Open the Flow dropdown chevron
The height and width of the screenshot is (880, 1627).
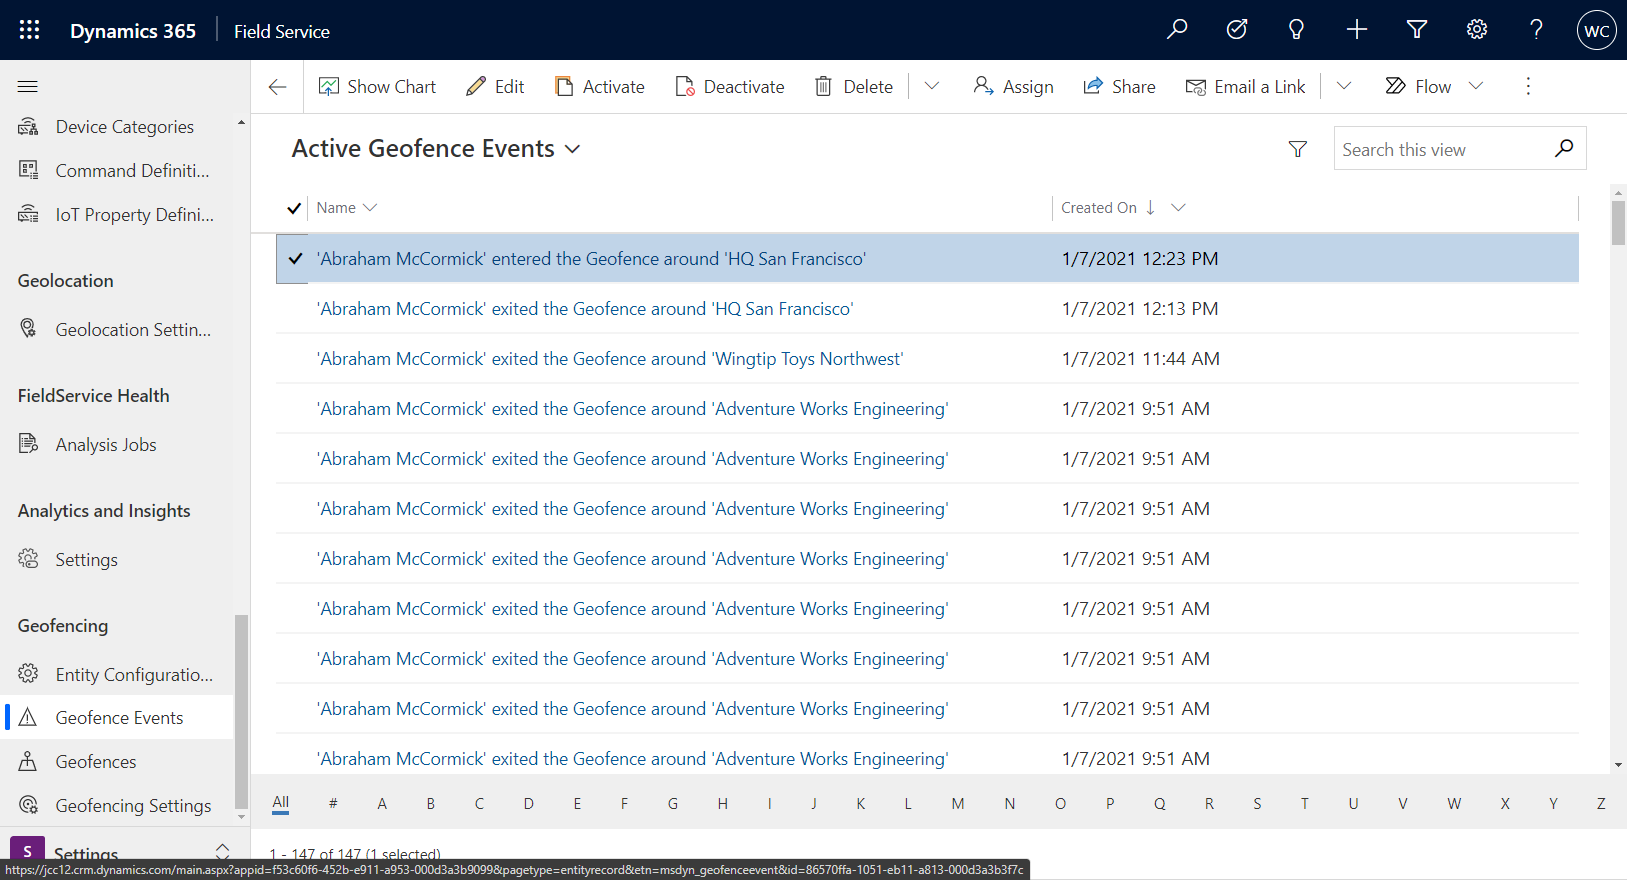click(1476, 86)
